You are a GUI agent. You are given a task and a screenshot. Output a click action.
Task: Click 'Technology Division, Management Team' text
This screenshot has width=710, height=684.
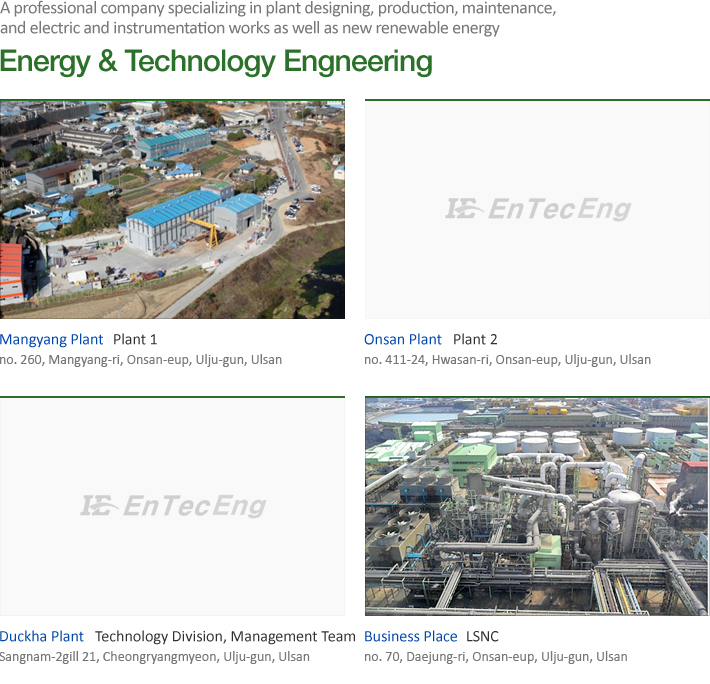coord(225,637)
